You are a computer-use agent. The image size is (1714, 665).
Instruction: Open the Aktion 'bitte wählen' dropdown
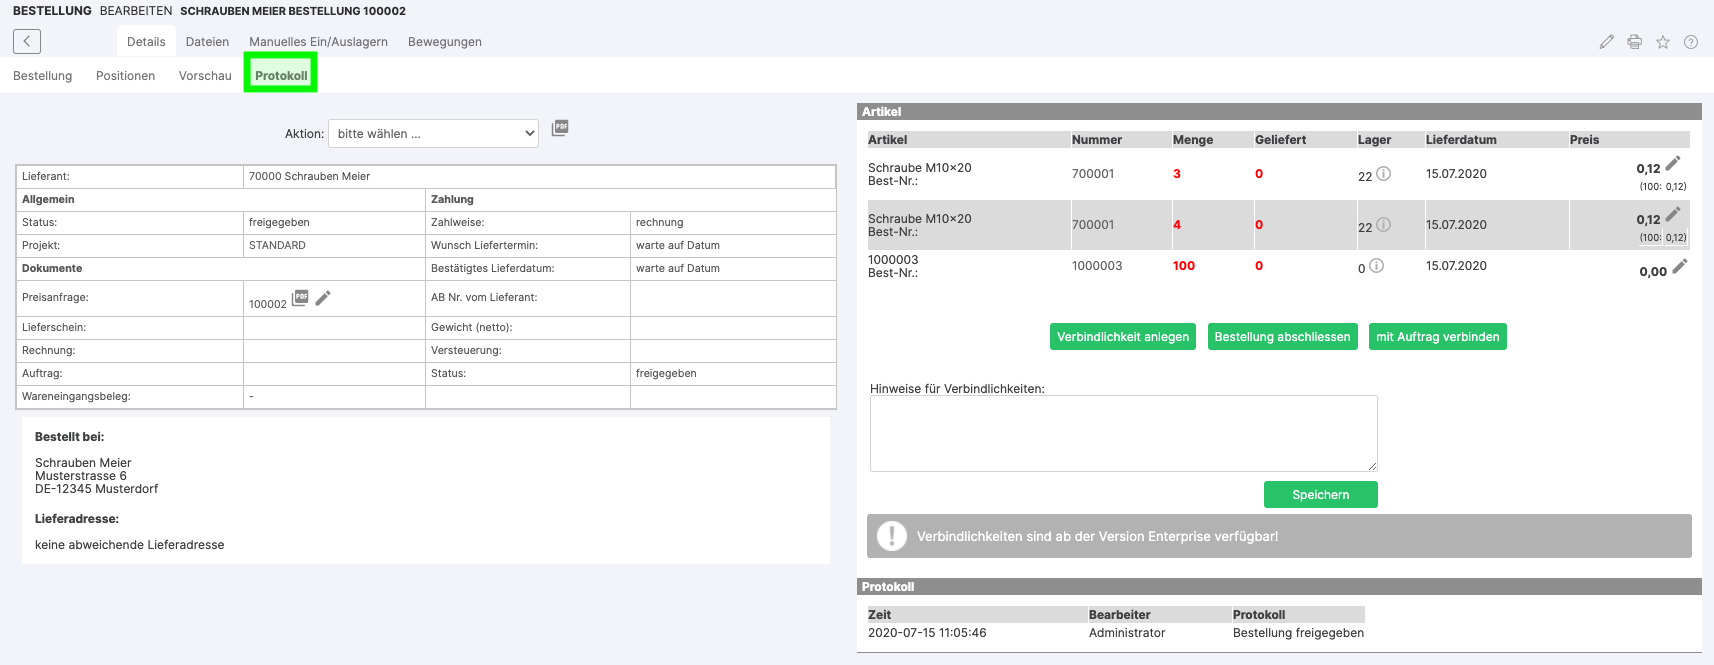(433, 133)
